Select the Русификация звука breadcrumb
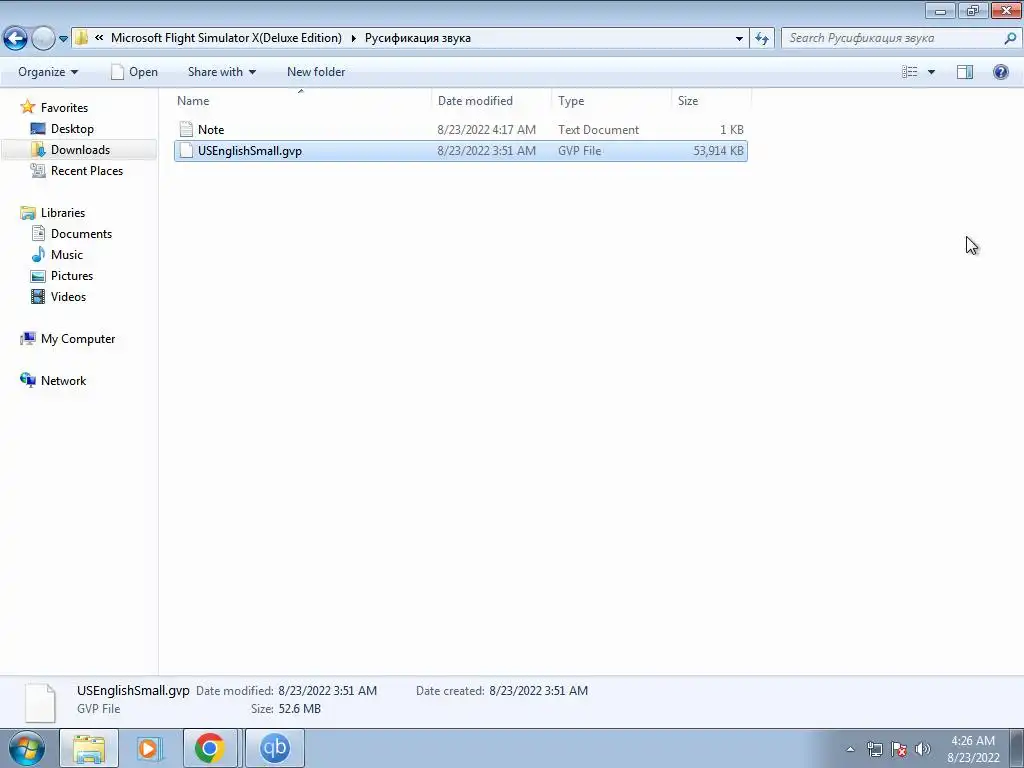This screenshot has height=768, width=1024. click(417, 38)
